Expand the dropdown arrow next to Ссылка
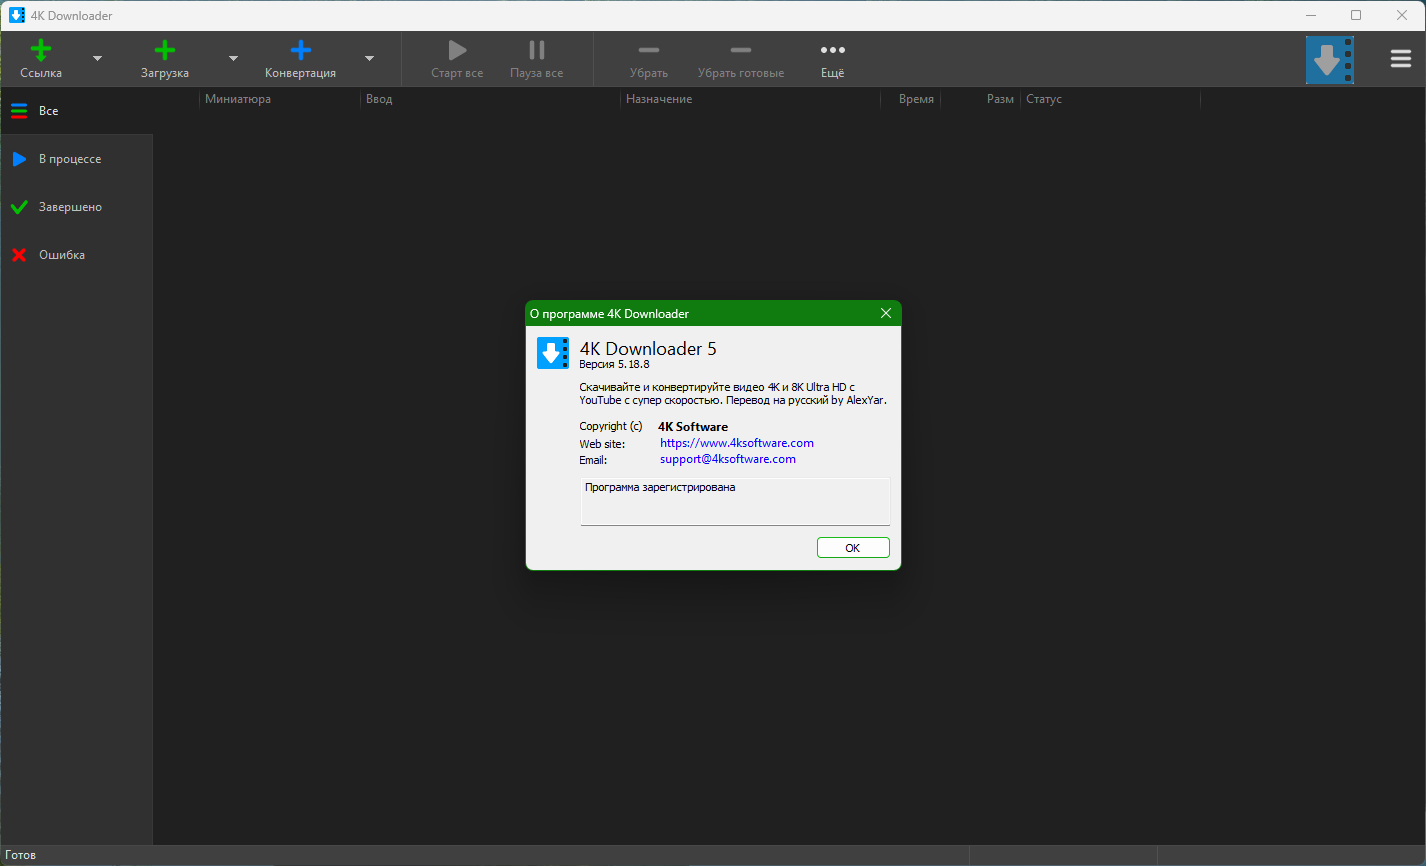Image resolution: width=1426 pixels, height=866 pixels. coord(98,59)
